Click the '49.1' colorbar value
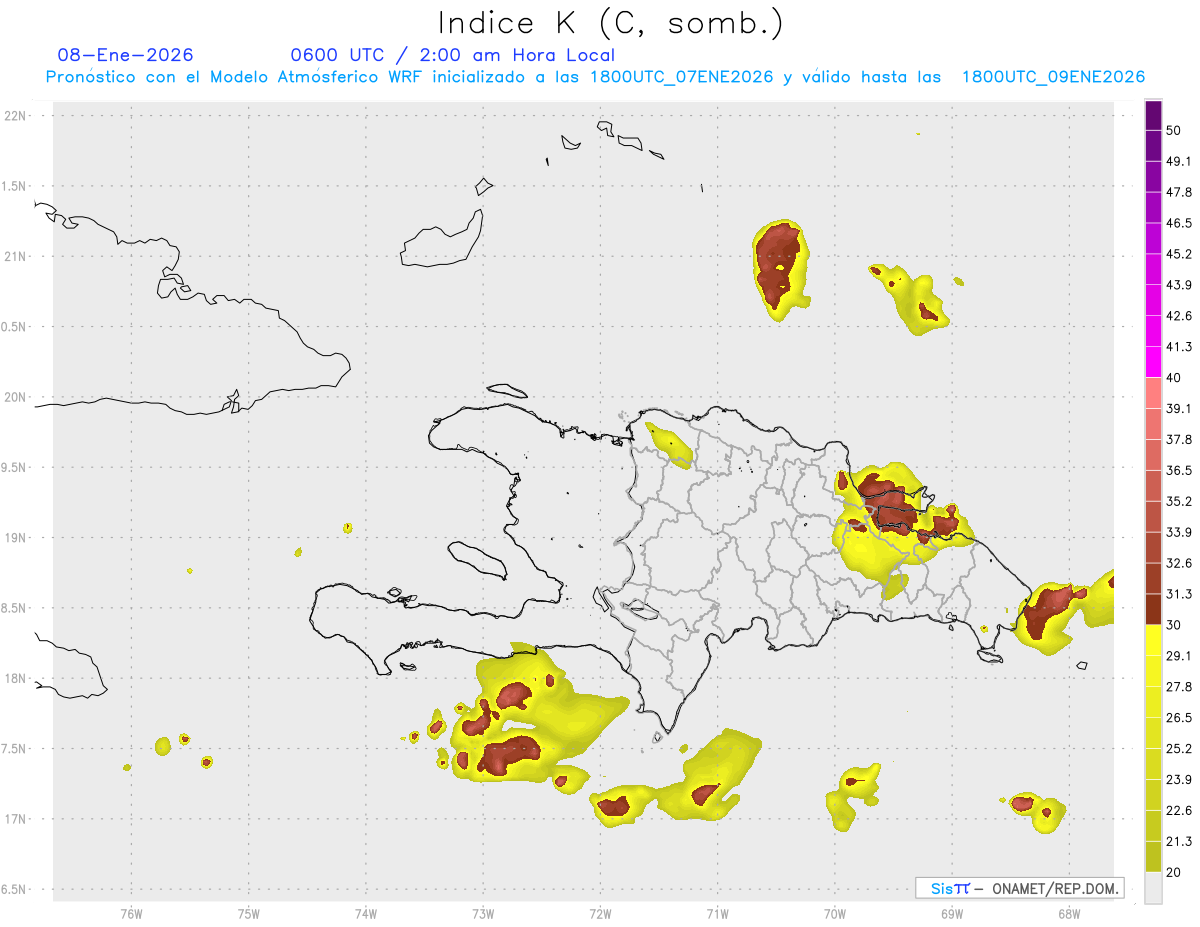The width and height of the screenshot is (1200, 927). 1179,162
